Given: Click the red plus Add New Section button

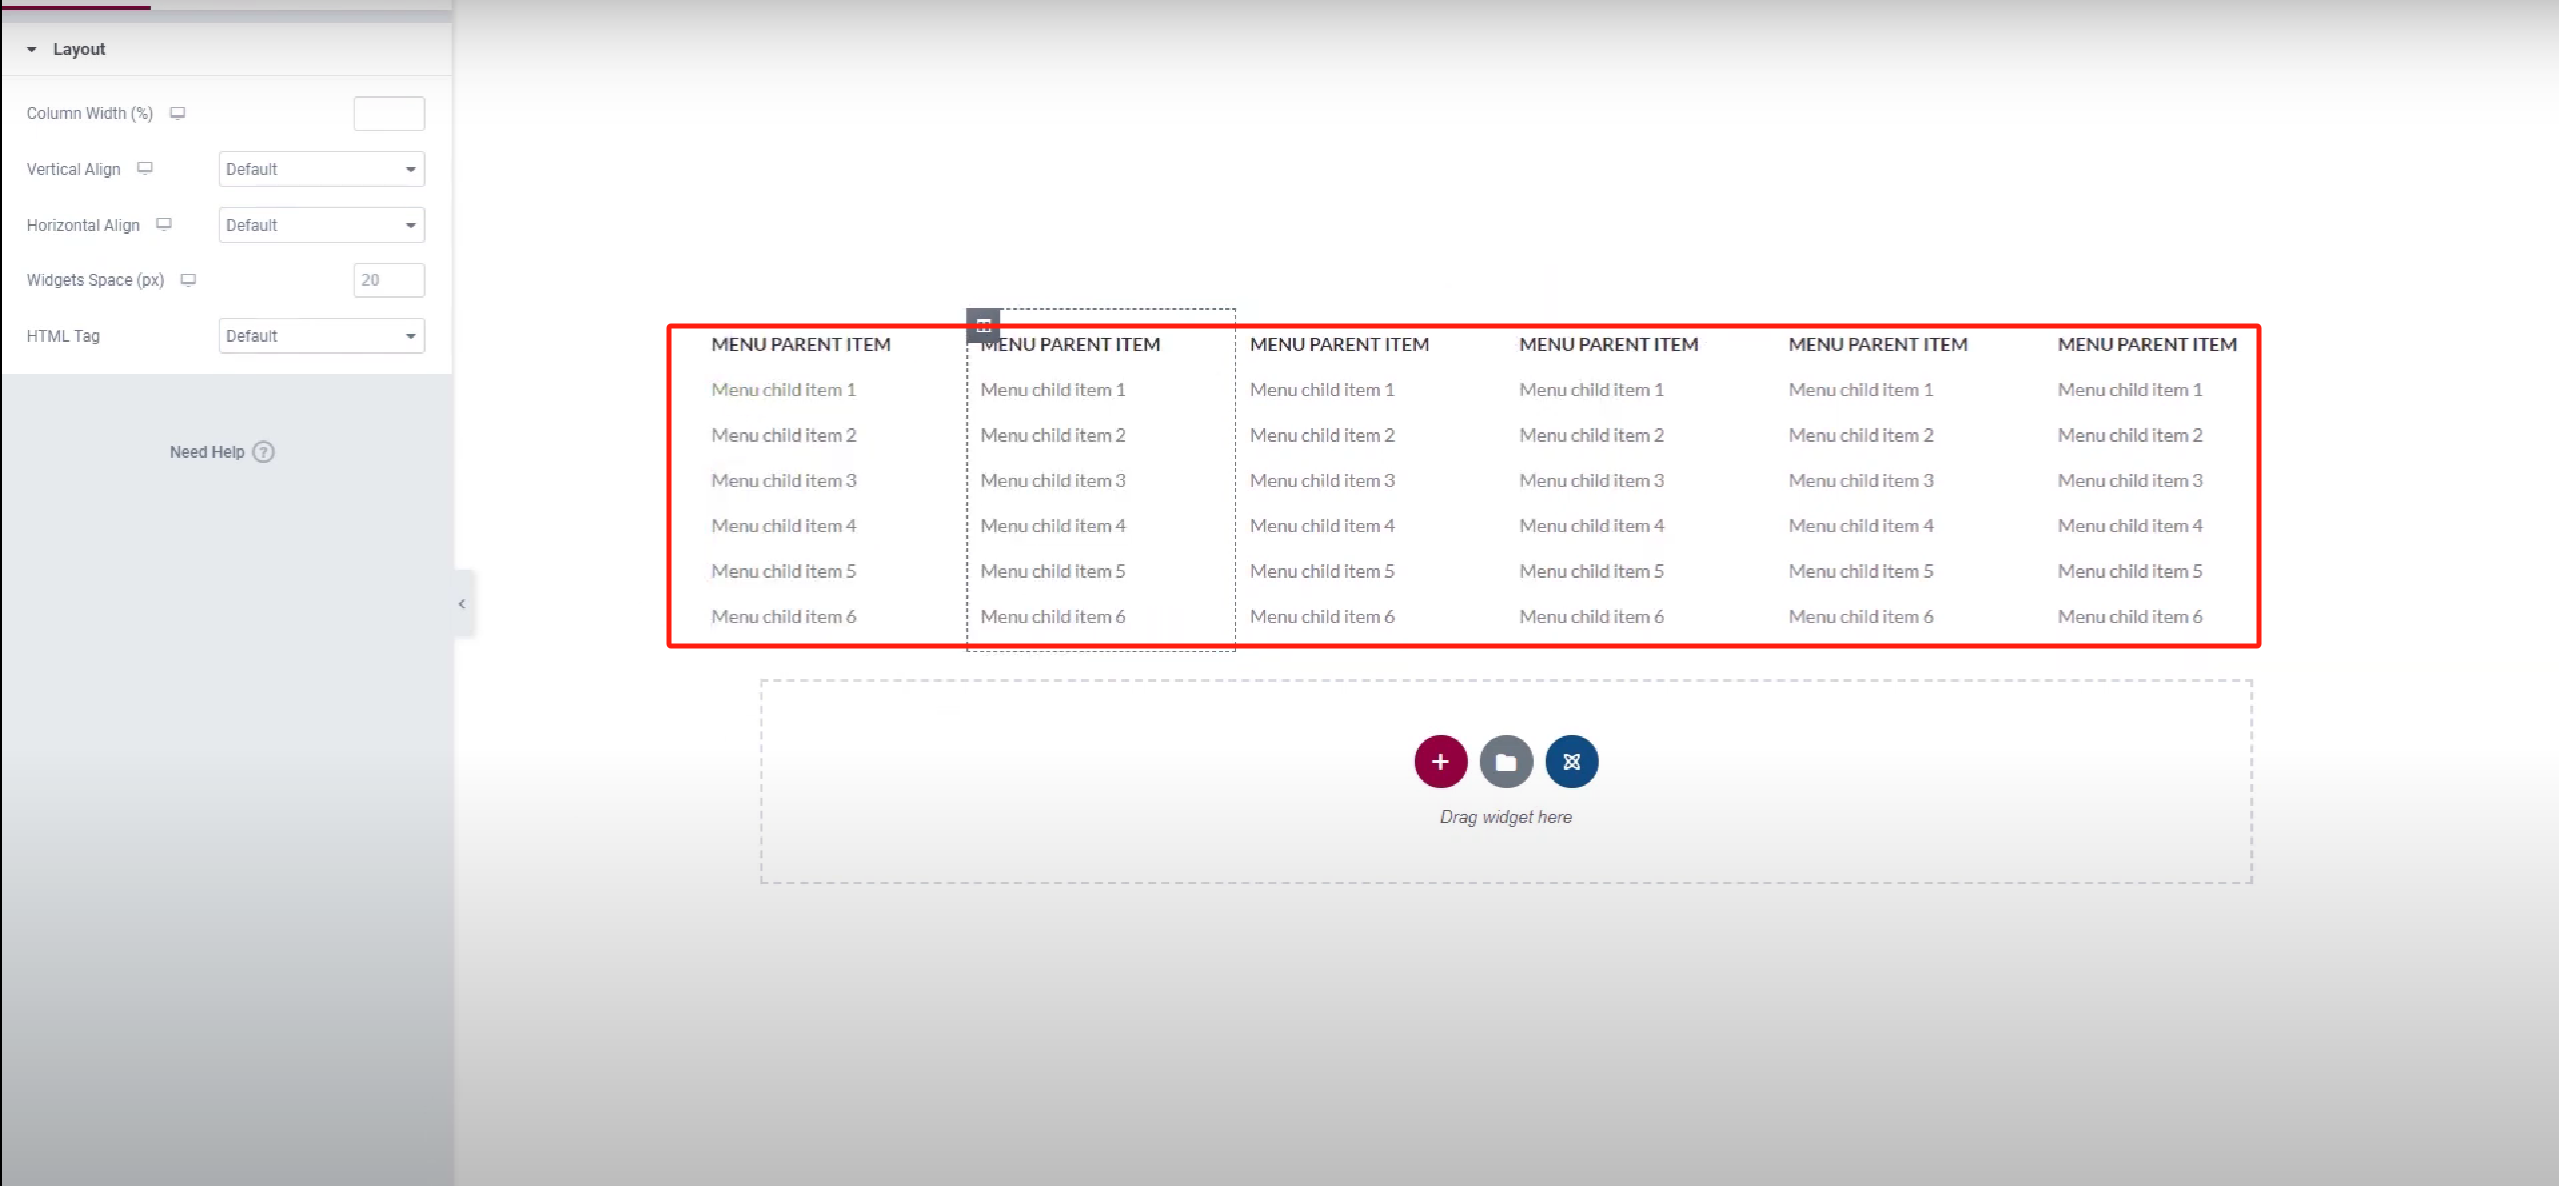Looking at the screenshot, I should point(1440,762).
